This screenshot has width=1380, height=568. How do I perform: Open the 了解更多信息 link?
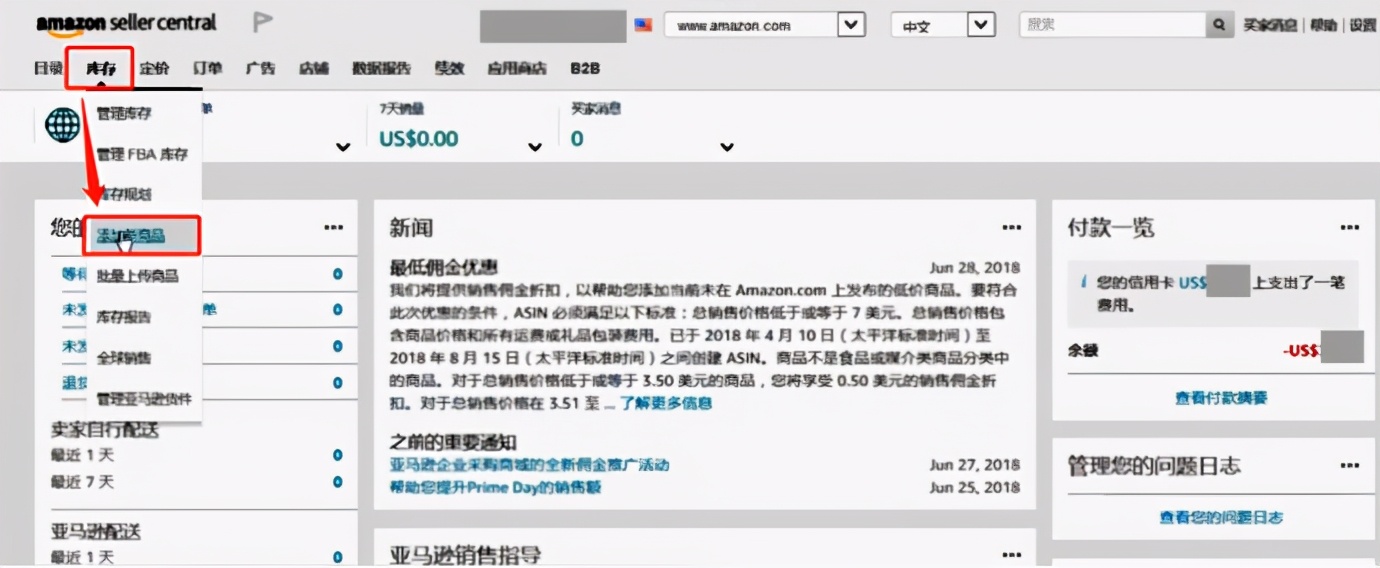click(666, 403)
